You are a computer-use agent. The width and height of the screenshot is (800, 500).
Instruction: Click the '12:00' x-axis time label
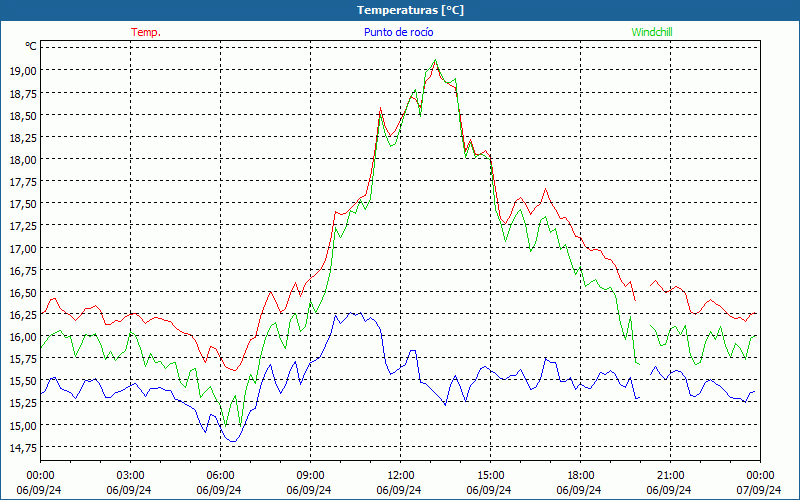(401, 476)
